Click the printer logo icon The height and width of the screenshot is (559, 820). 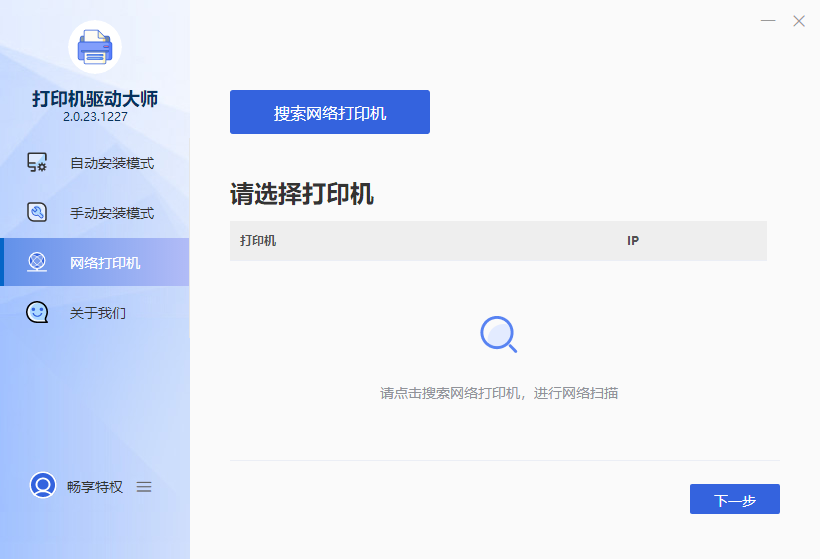point(95,47)
